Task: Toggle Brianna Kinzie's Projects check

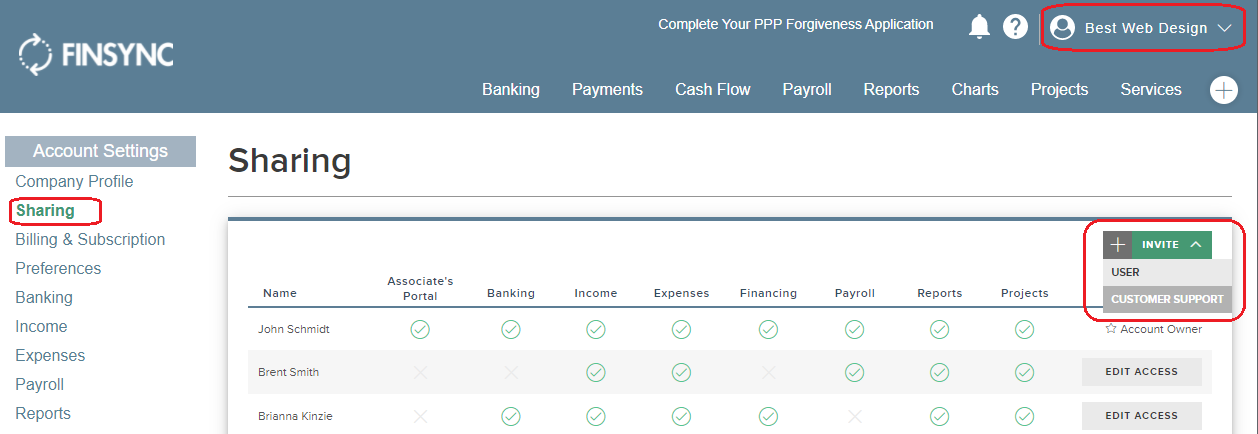Action: 1024,415
